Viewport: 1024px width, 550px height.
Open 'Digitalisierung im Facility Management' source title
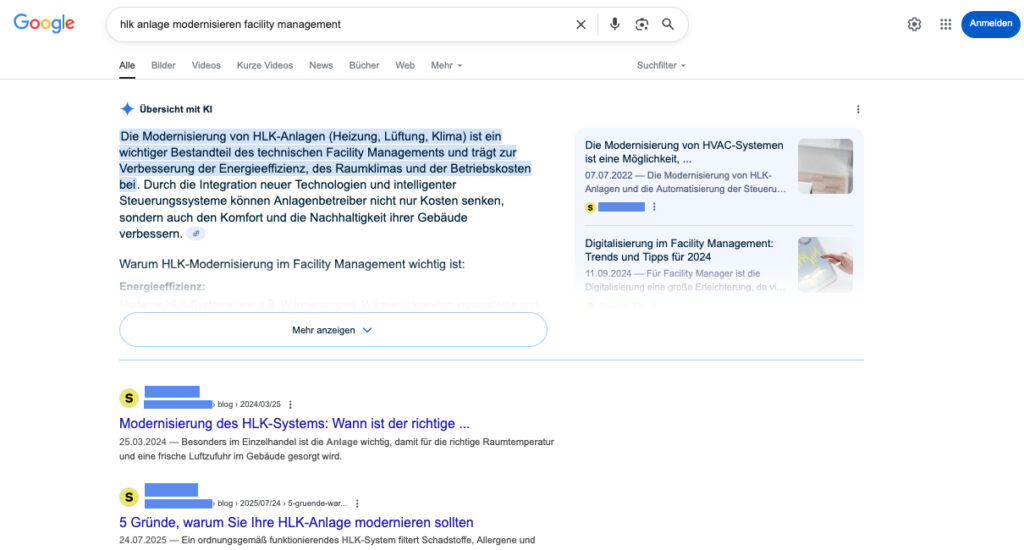[x=679, y=250]
